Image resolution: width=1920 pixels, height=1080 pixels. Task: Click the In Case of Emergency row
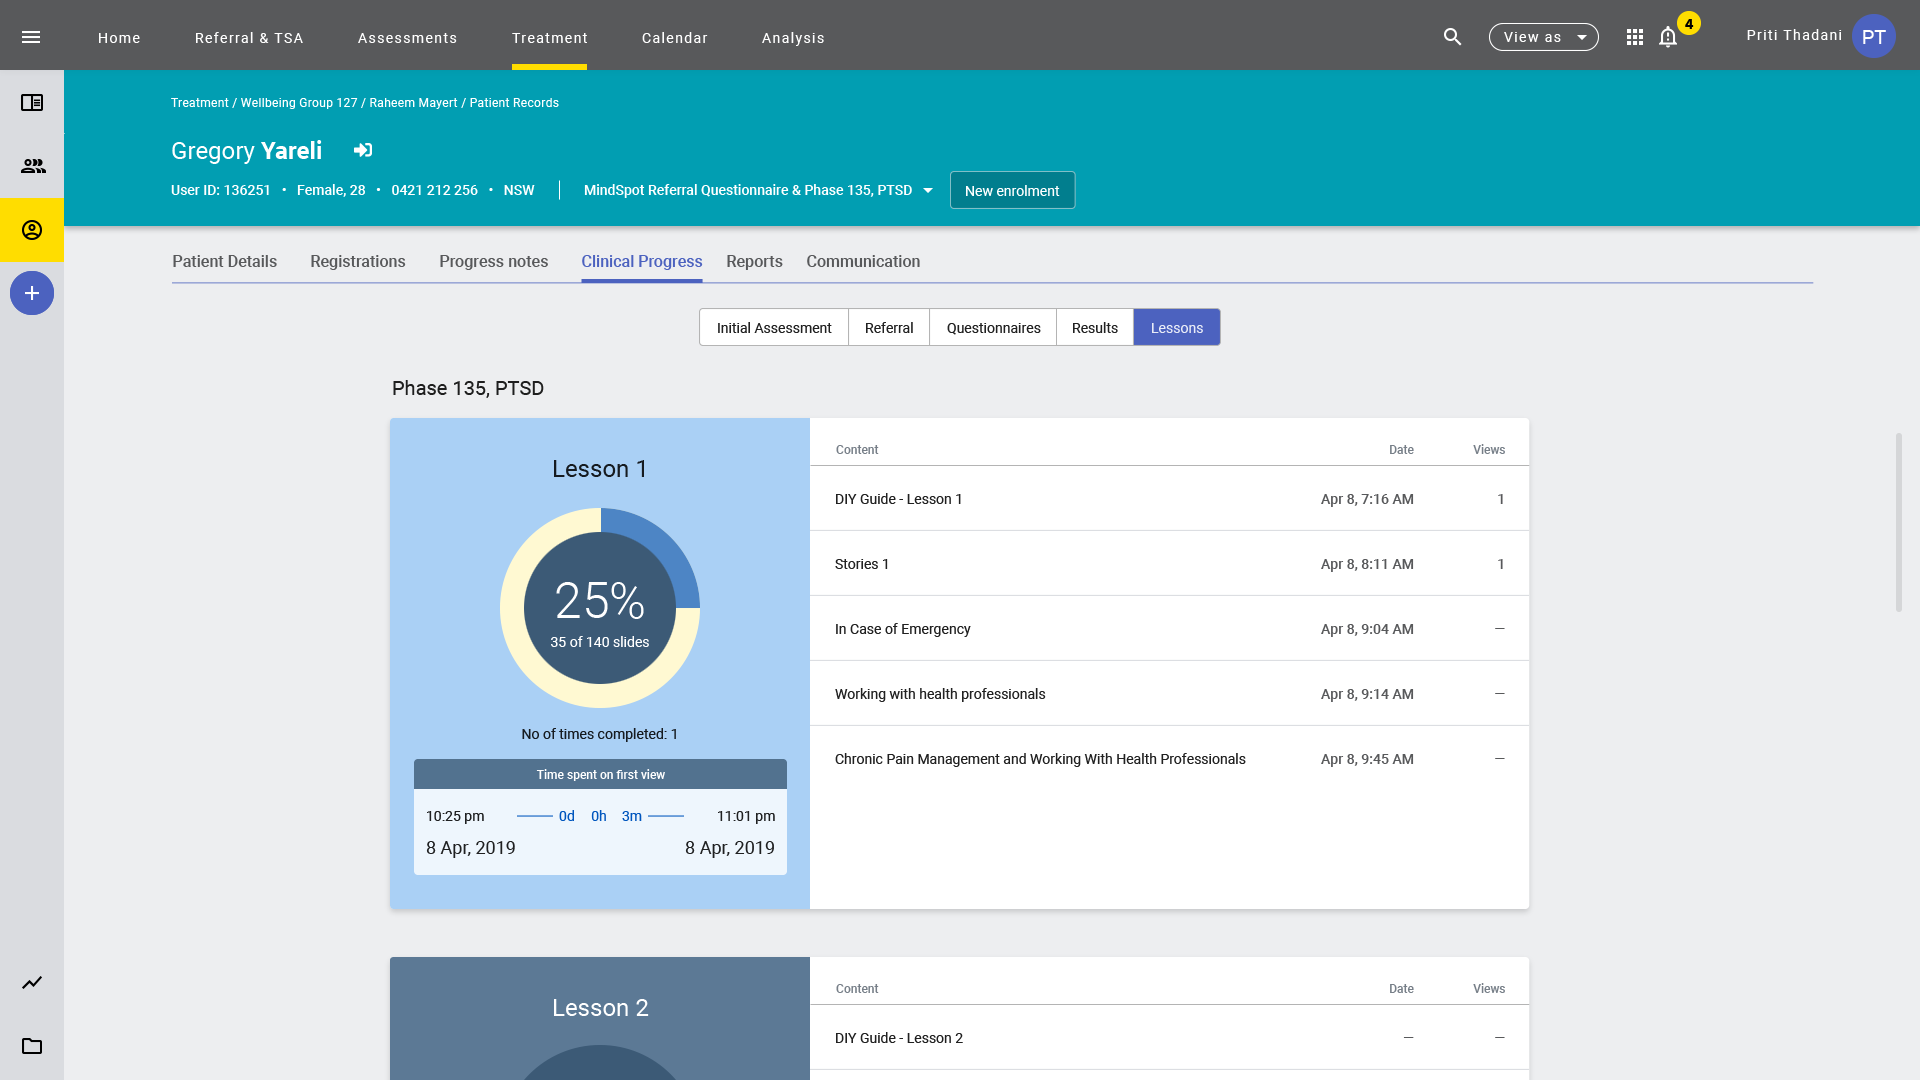coord(1169,629)
